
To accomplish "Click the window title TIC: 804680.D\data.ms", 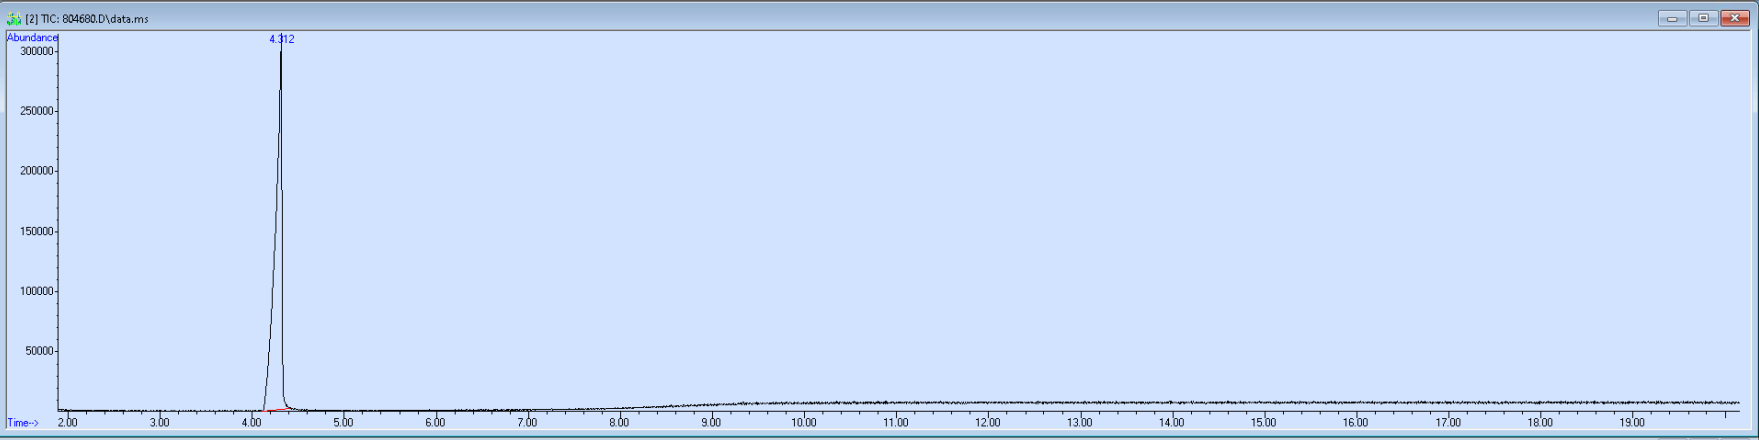I will point(87,19).
